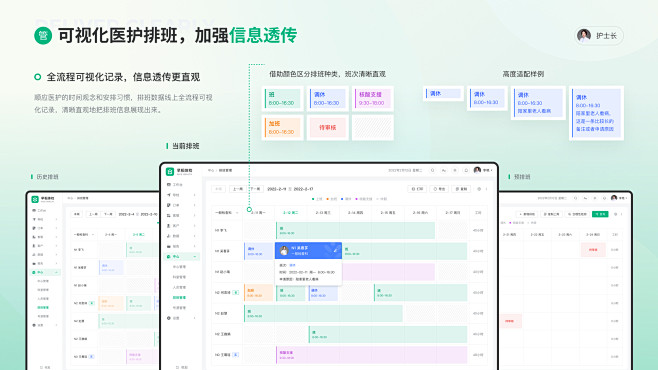Viewport: 658px width, 370px height.
Task: Expand the bottom gear sidebar item's chevron in the center window
Action: coord(194,318)
